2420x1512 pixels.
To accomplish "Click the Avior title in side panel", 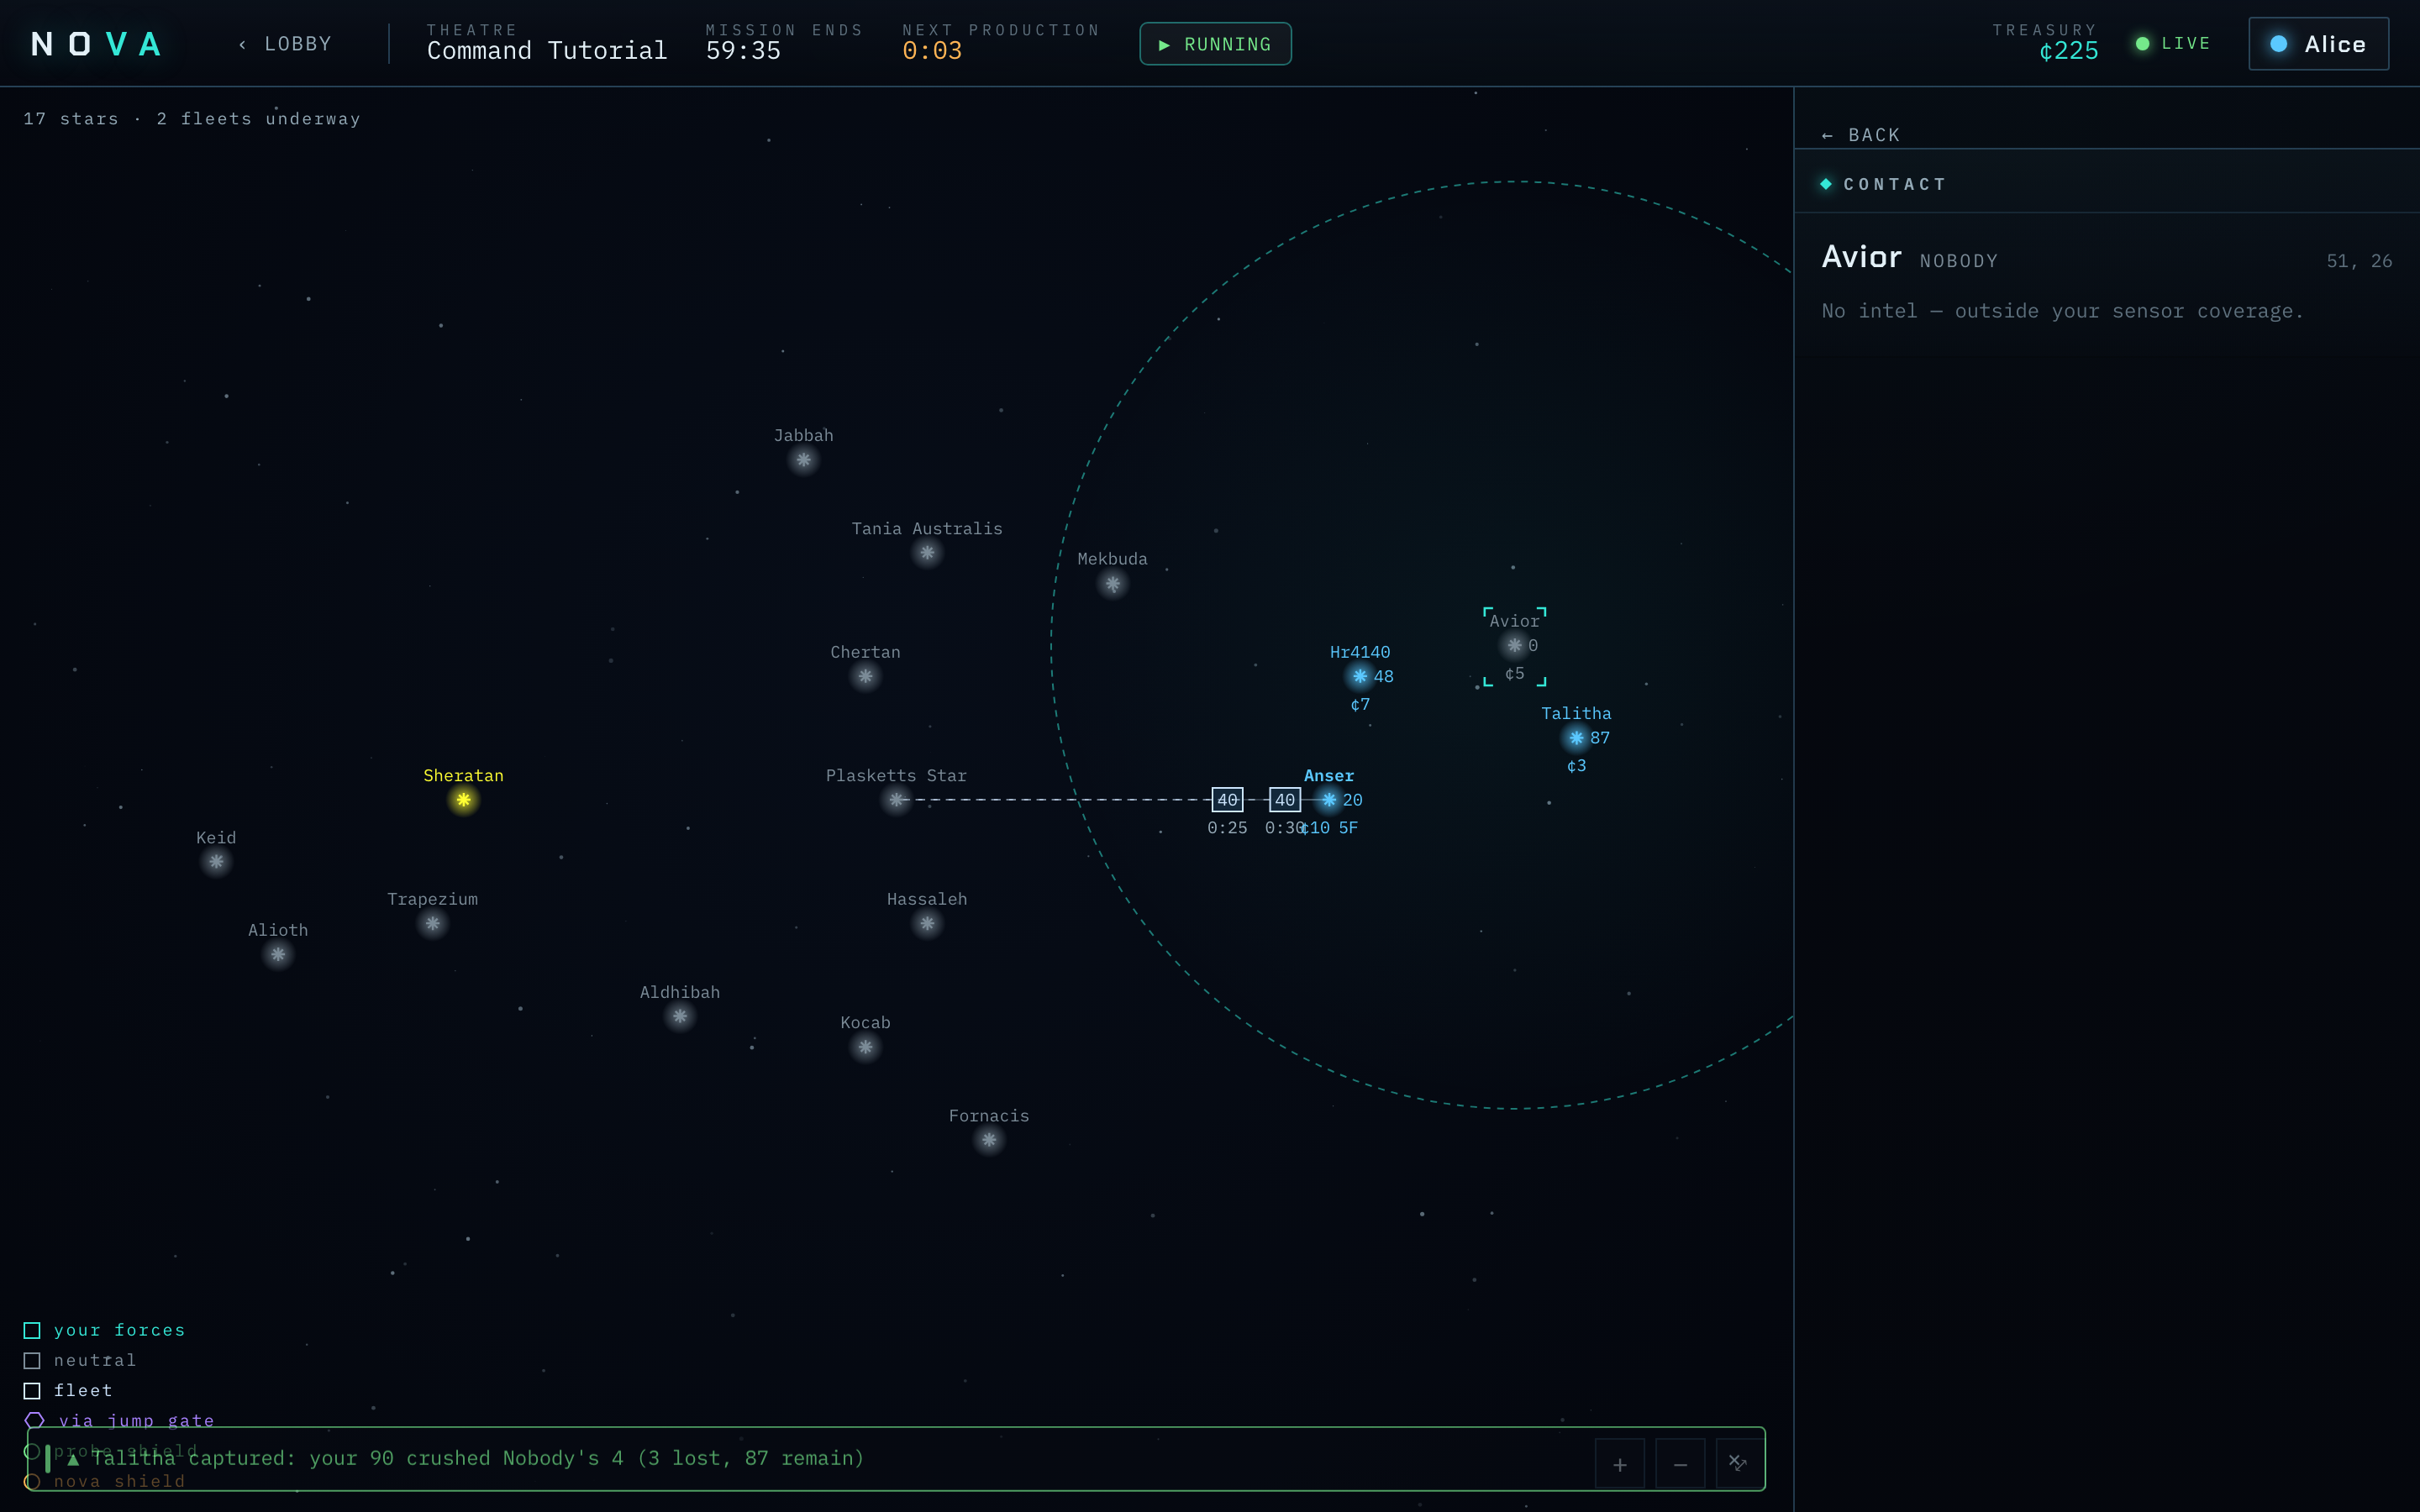I will click(x=1861, y=257).
